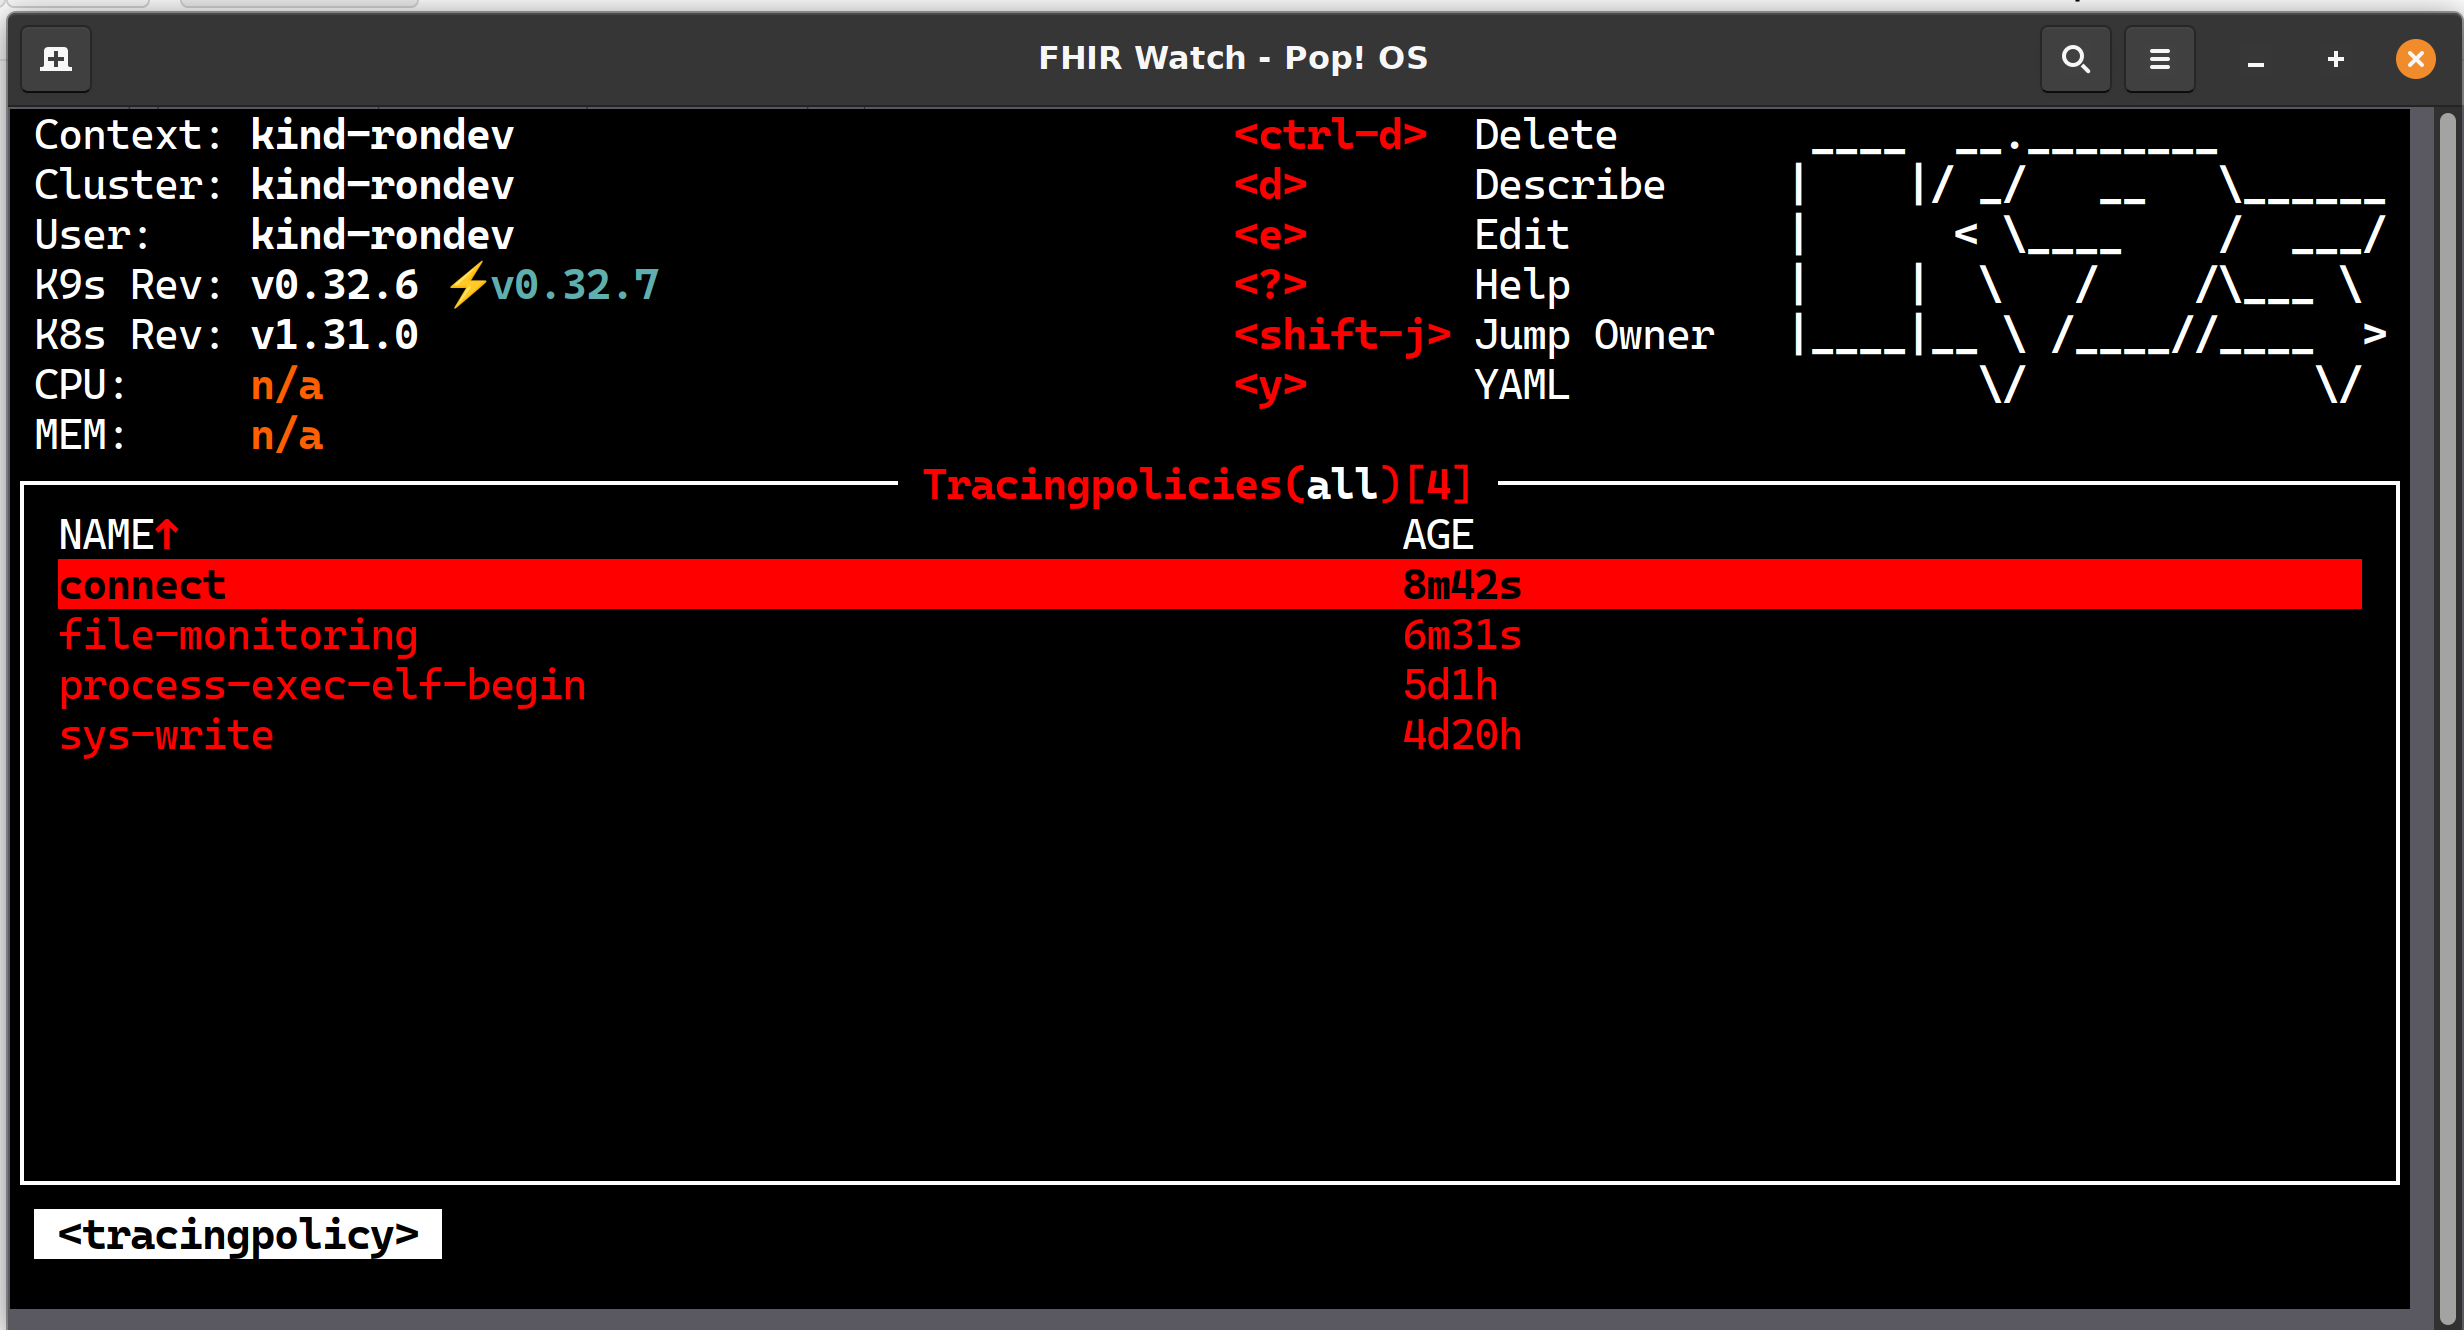Viewport: 2464px width, 1330px height.
Task: Select the connect tracing policy row
Action: pyautogui.click(x=142, y=585)
